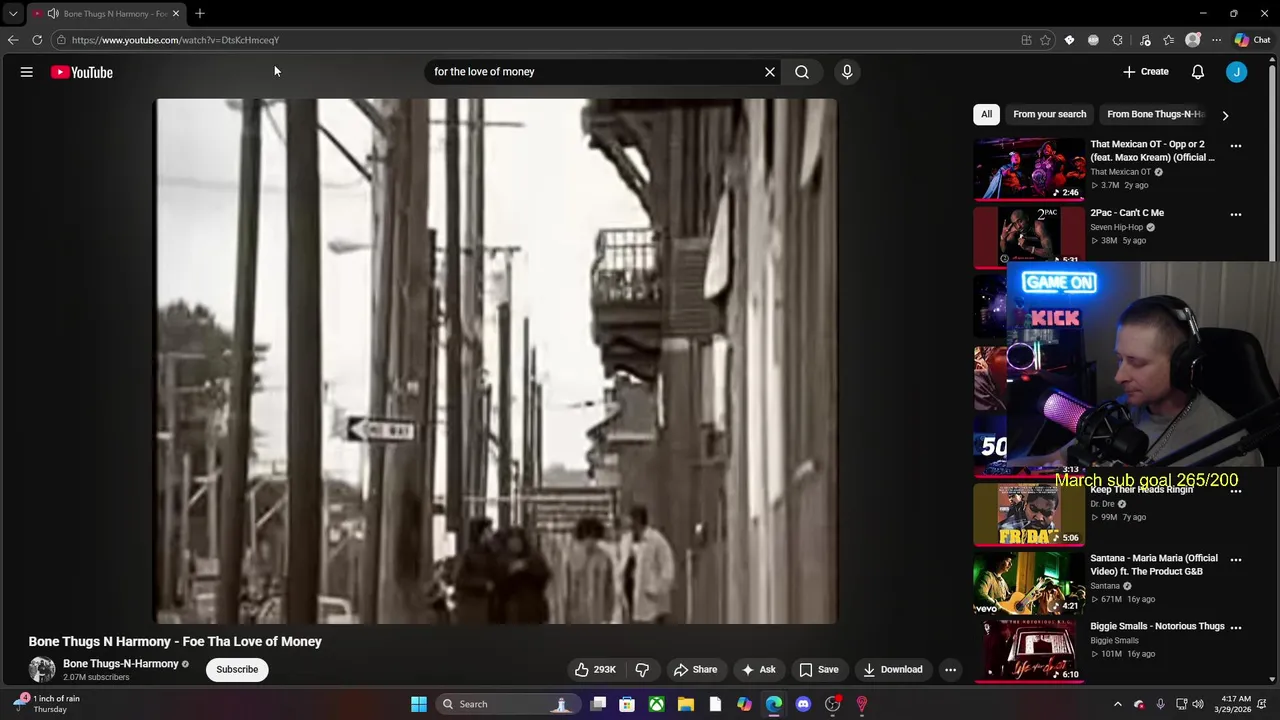The image size is (1280, 720).
Task: Click the video player to pause
Action: click(x=495, y=361)
